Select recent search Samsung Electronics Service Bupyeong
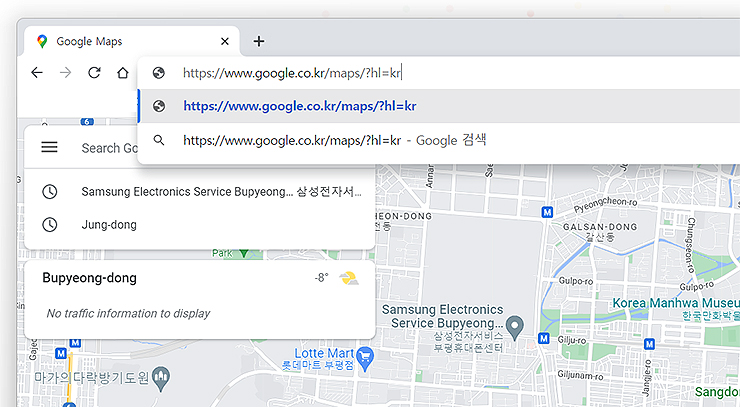Viewport: 740px width, 407px height. [200, 192]
